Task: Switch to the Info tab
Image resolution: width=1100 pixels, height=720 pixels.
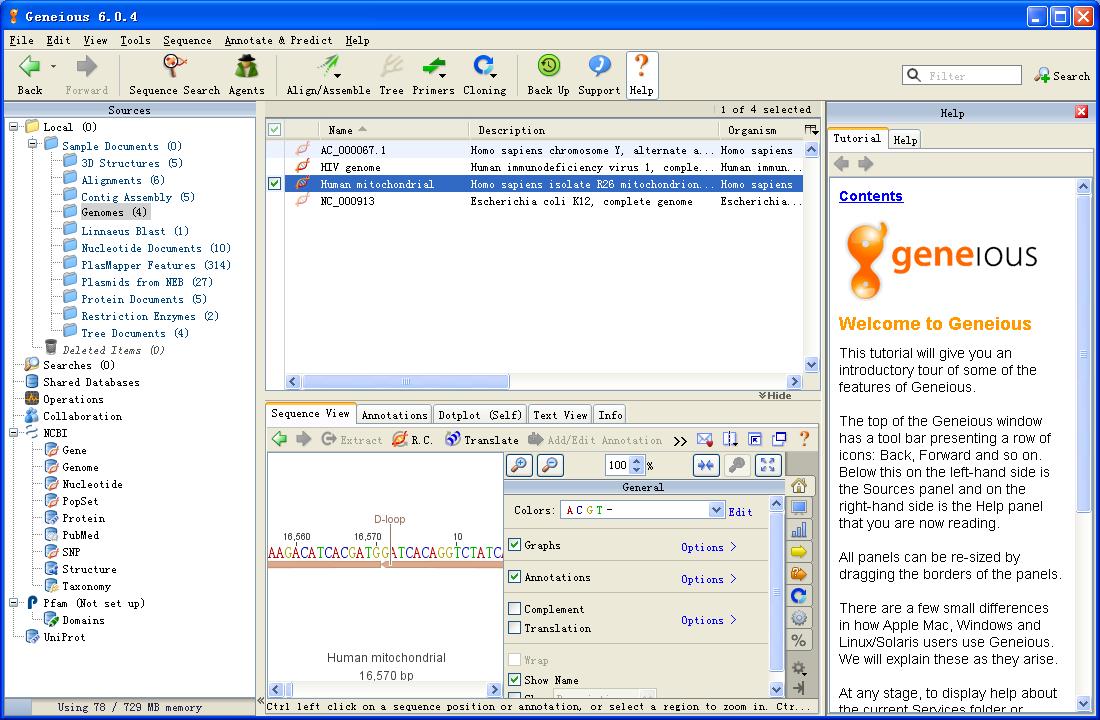Action: tap(610, 415)
